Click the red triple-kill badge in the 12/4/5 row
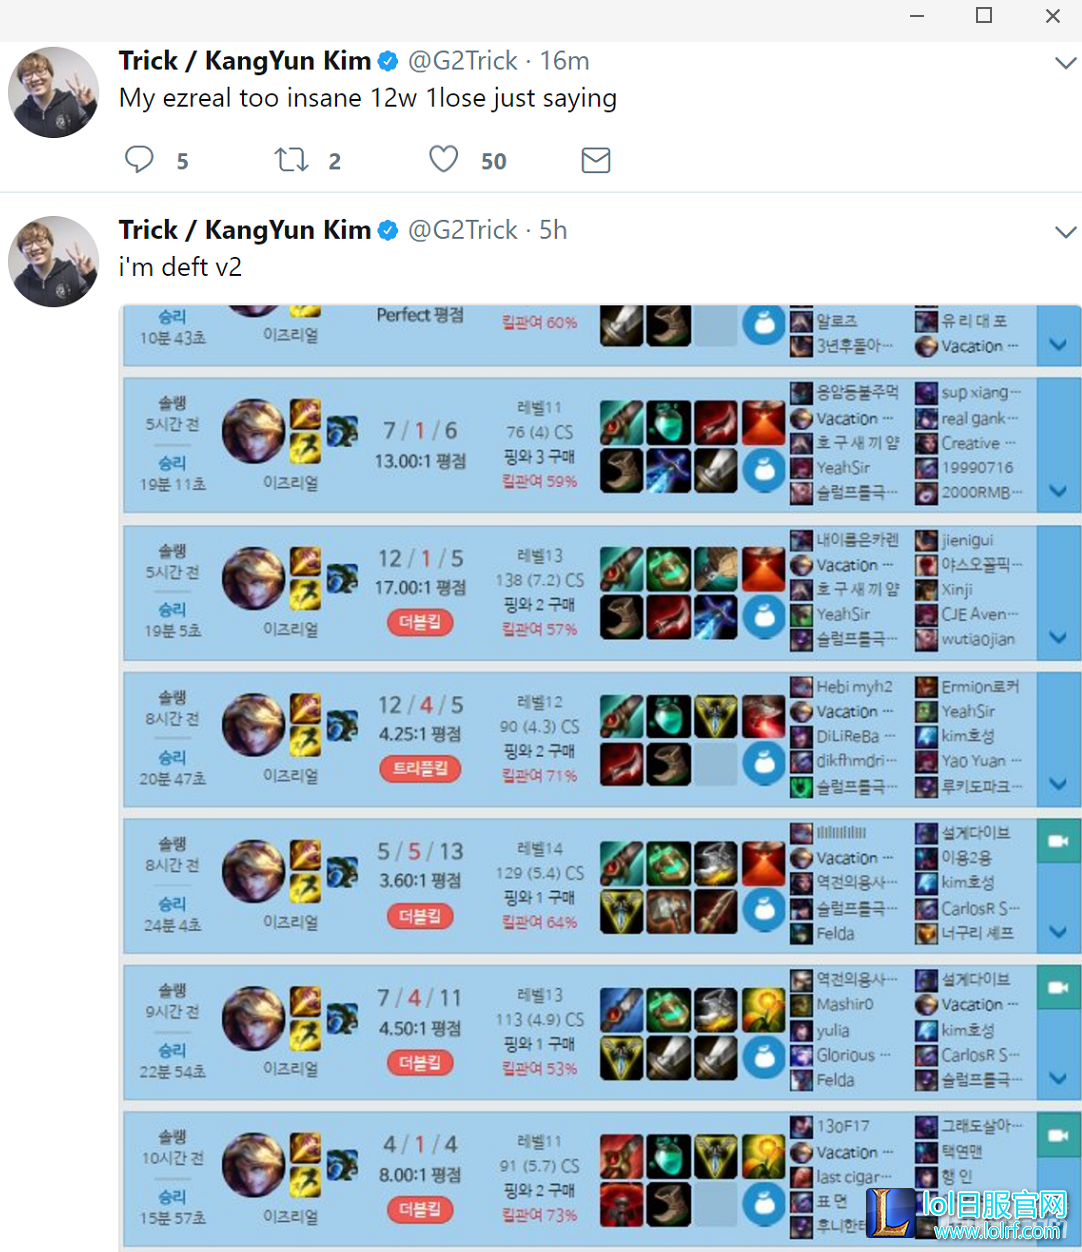1082x1252 pixels. [x=420, y=769]
